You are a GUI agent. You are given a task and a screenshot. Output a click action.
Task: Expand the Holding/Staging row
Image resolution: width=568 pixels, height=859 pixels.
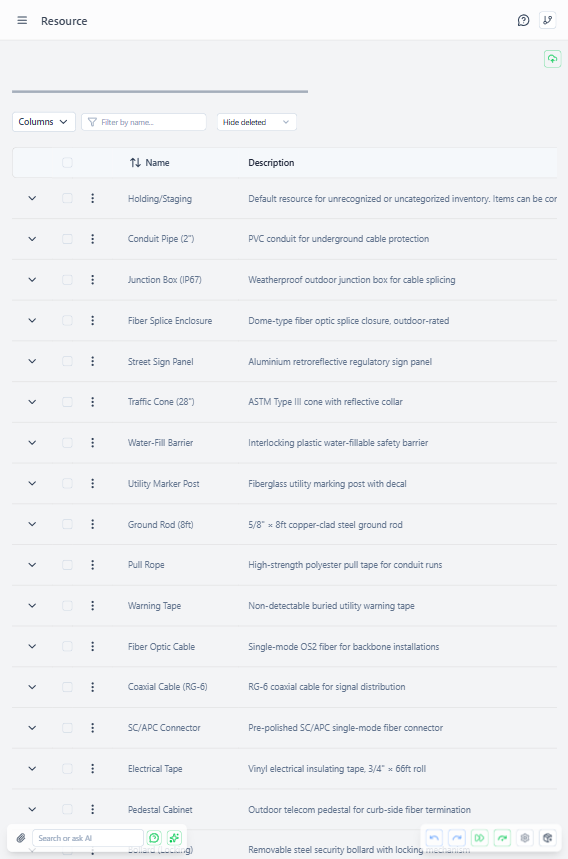pyautogui.click(x=32, y=198)
